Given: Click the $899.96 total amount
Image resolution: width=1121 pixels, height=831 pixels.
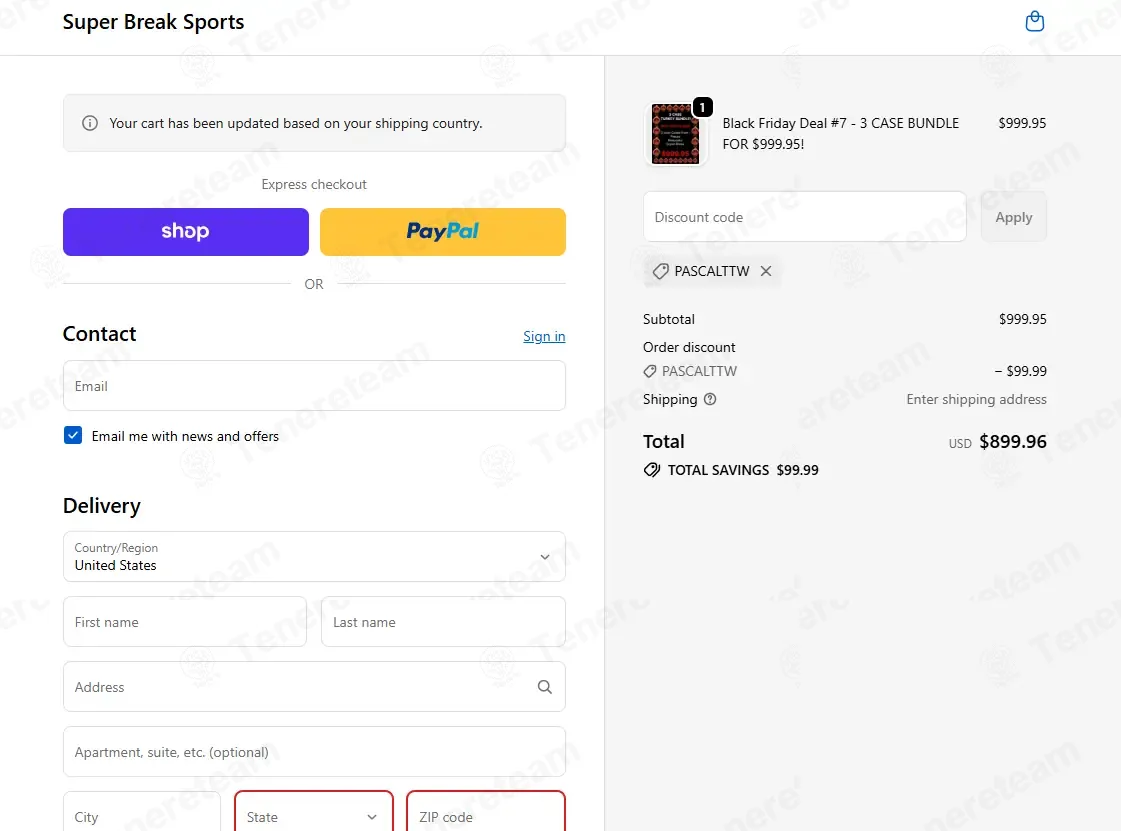Looking at the screenshot, I should tap(1012, 441).
